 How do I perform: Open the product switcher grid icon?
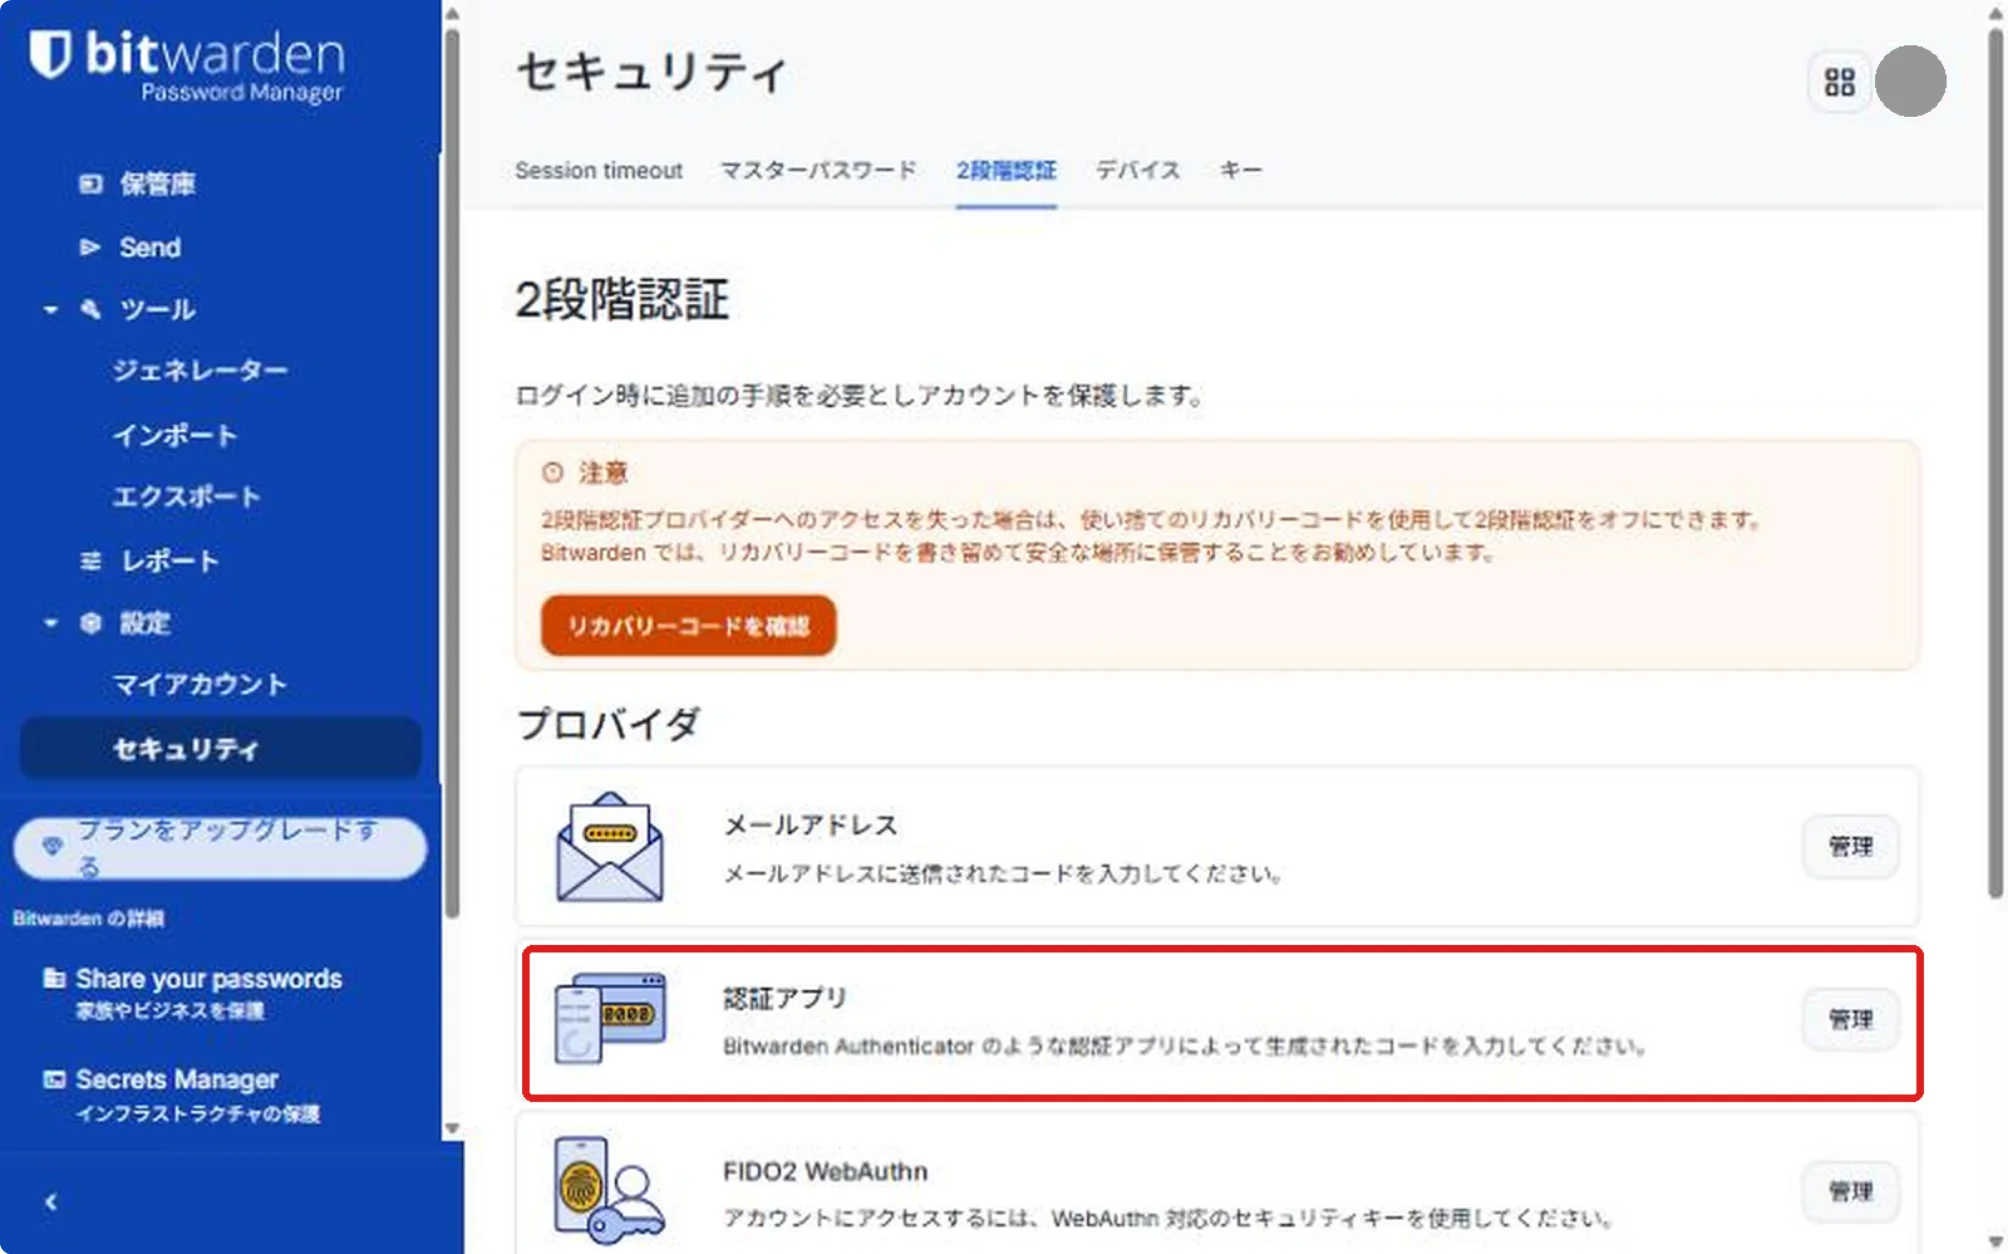tap(1839, 81)
